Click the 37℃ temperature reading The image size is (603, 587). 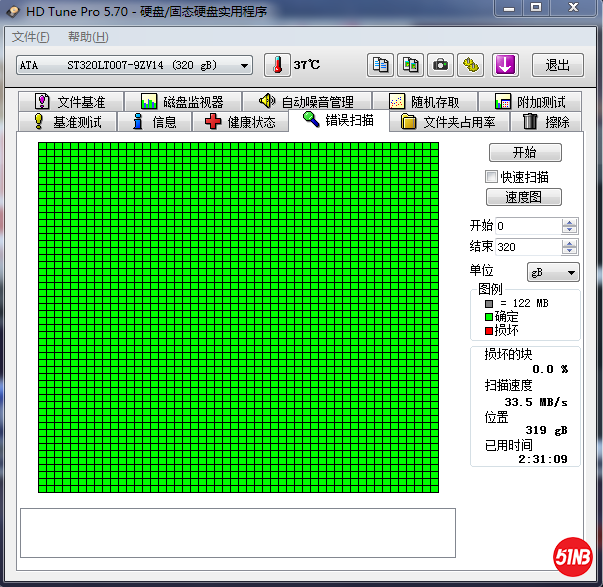[306, 65]
